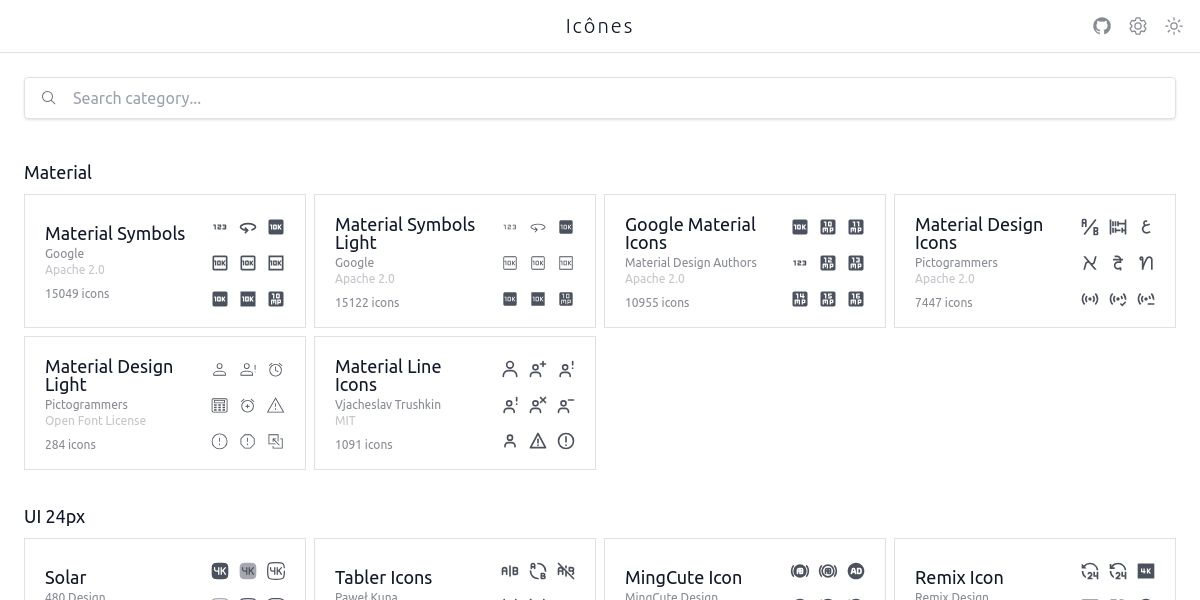Open the Material Symbols collection
This screenshot has height=600, width=1200.
pos(115,234)
